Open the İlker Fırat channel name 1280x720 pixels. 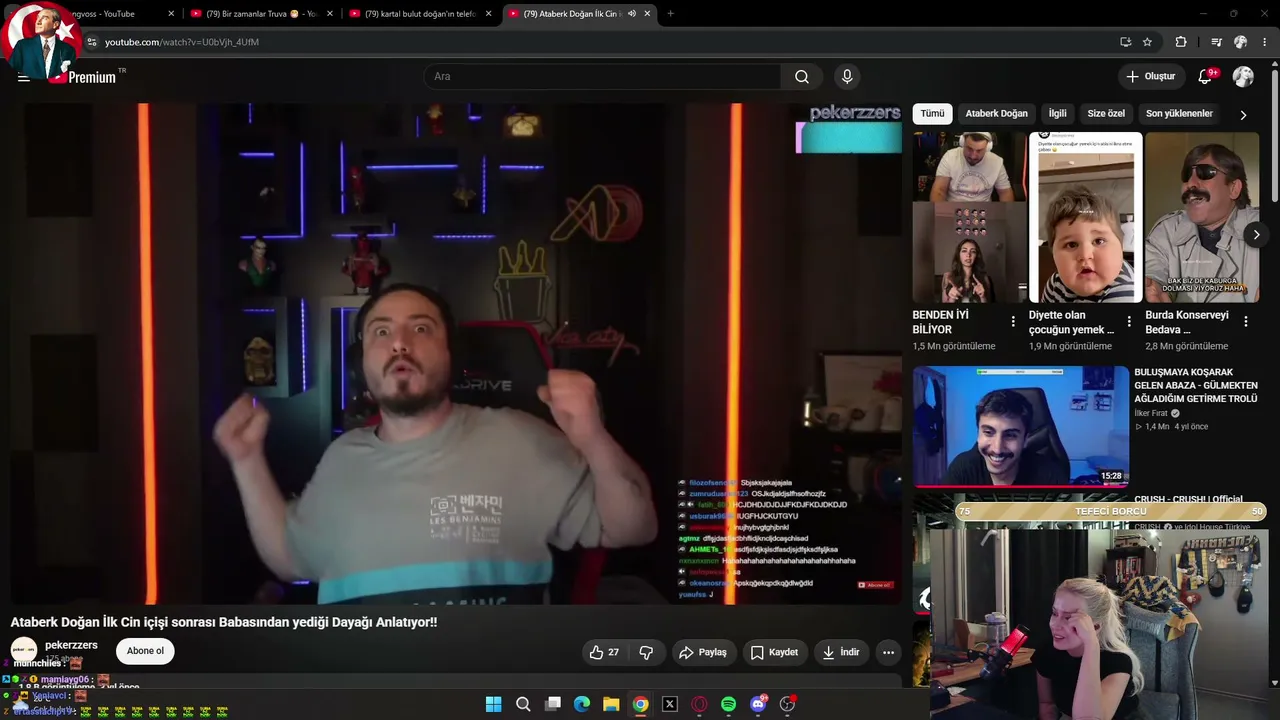tap(1151, 413)
